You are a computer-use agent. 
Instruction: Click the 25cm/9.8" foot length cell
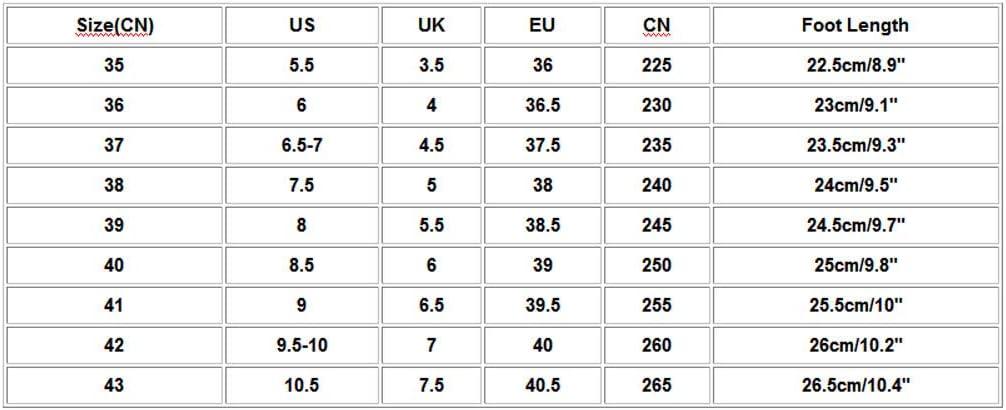[855, 265]
